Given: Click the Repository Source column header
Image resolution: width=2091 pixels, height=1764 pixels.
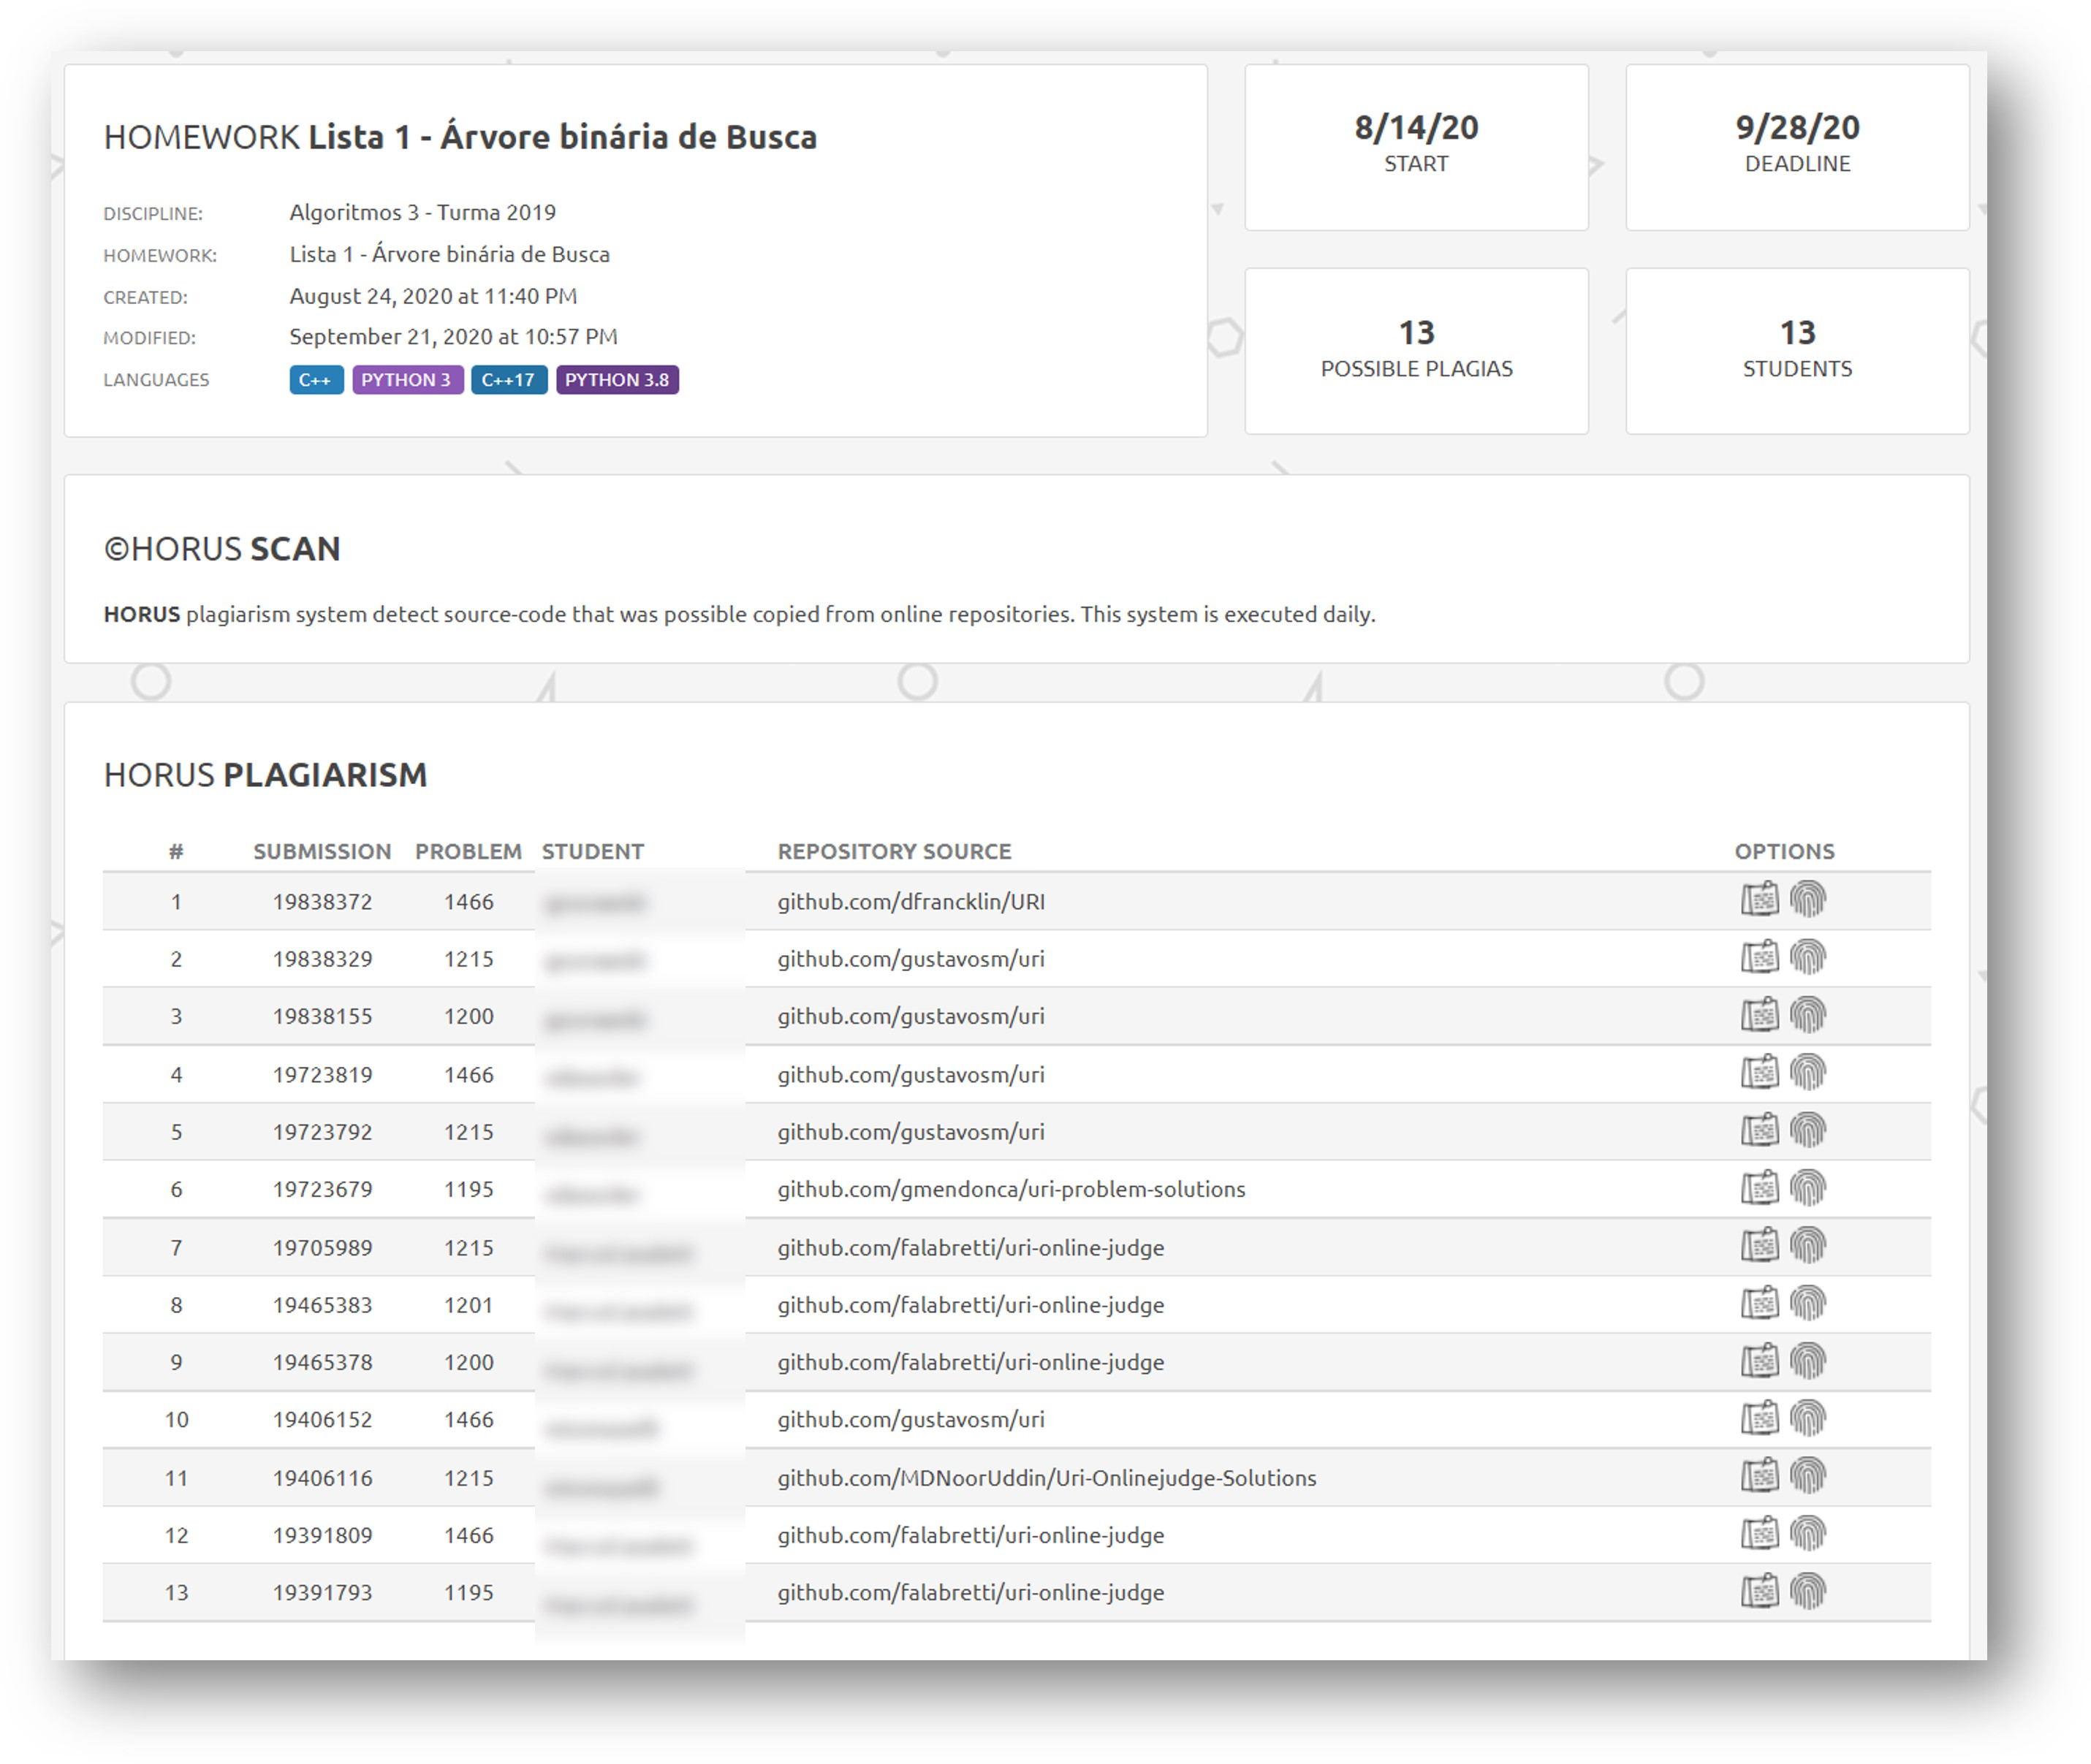Looking at the screenshot, I should click(x=894, y=851).
